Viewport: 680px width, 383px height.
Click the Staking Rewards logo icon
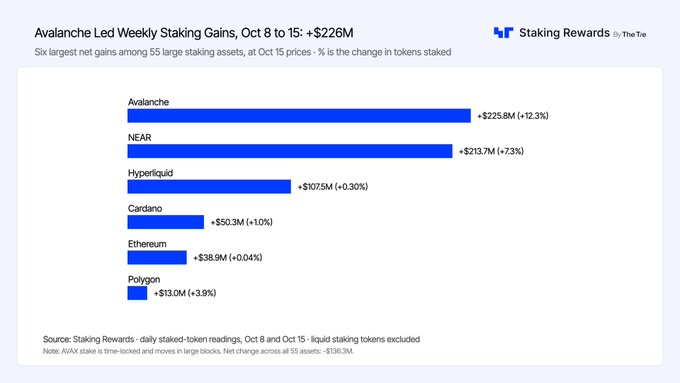pos(503,33)
